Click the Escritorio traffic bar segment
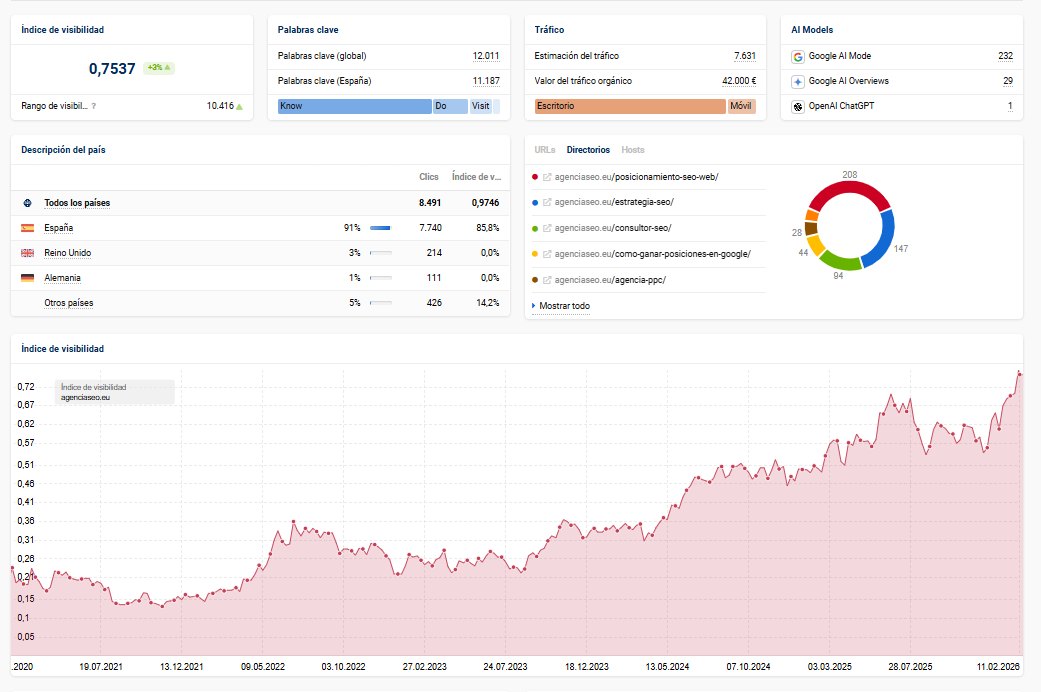This screenshot has height=692, width=1041. pos(629,106)
